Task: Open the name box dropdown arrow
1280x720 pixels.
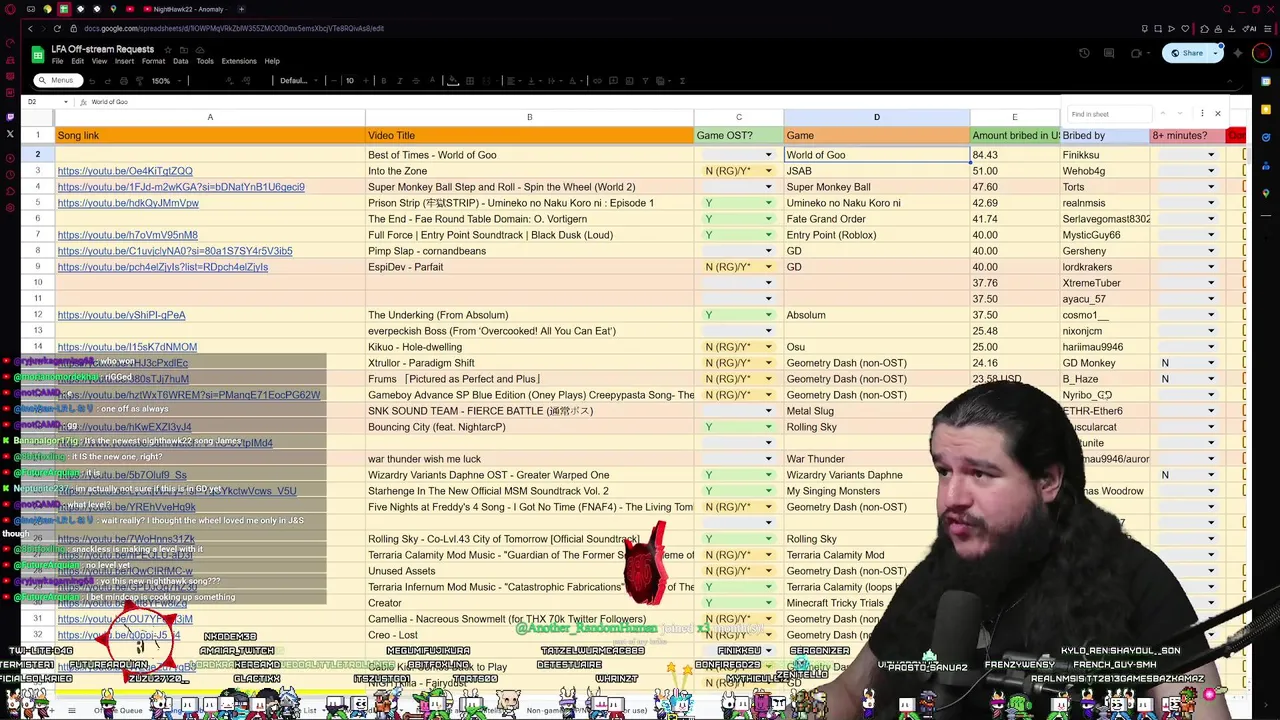Action: (66, 102)
